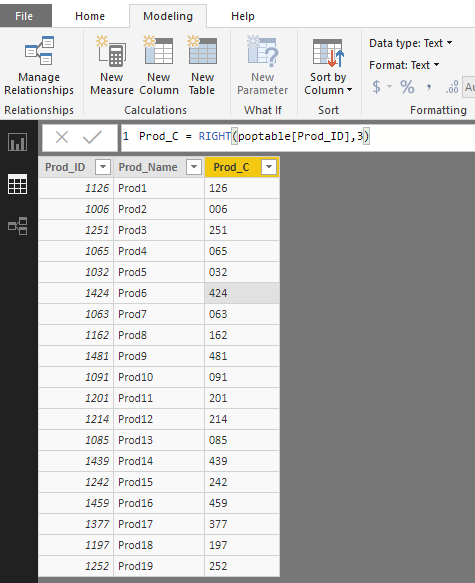Switch to Report view in sidebar
The width and height of the screenshot is (475, 583).
click(17, 142)
